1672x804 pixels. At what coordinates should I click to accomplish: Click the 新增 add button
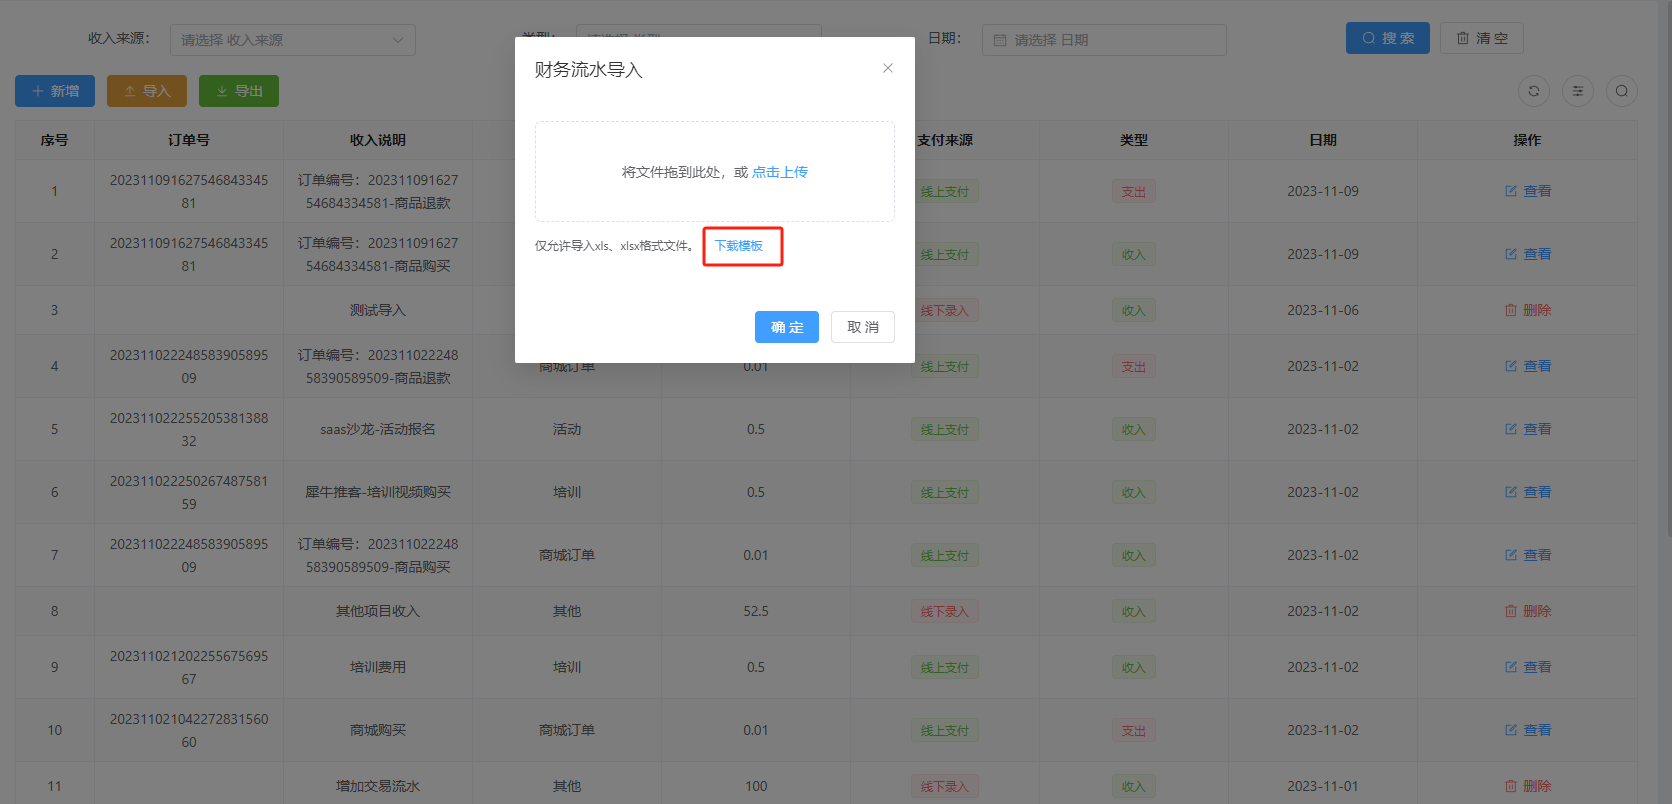pyautogui.click(x=55, y=91)
